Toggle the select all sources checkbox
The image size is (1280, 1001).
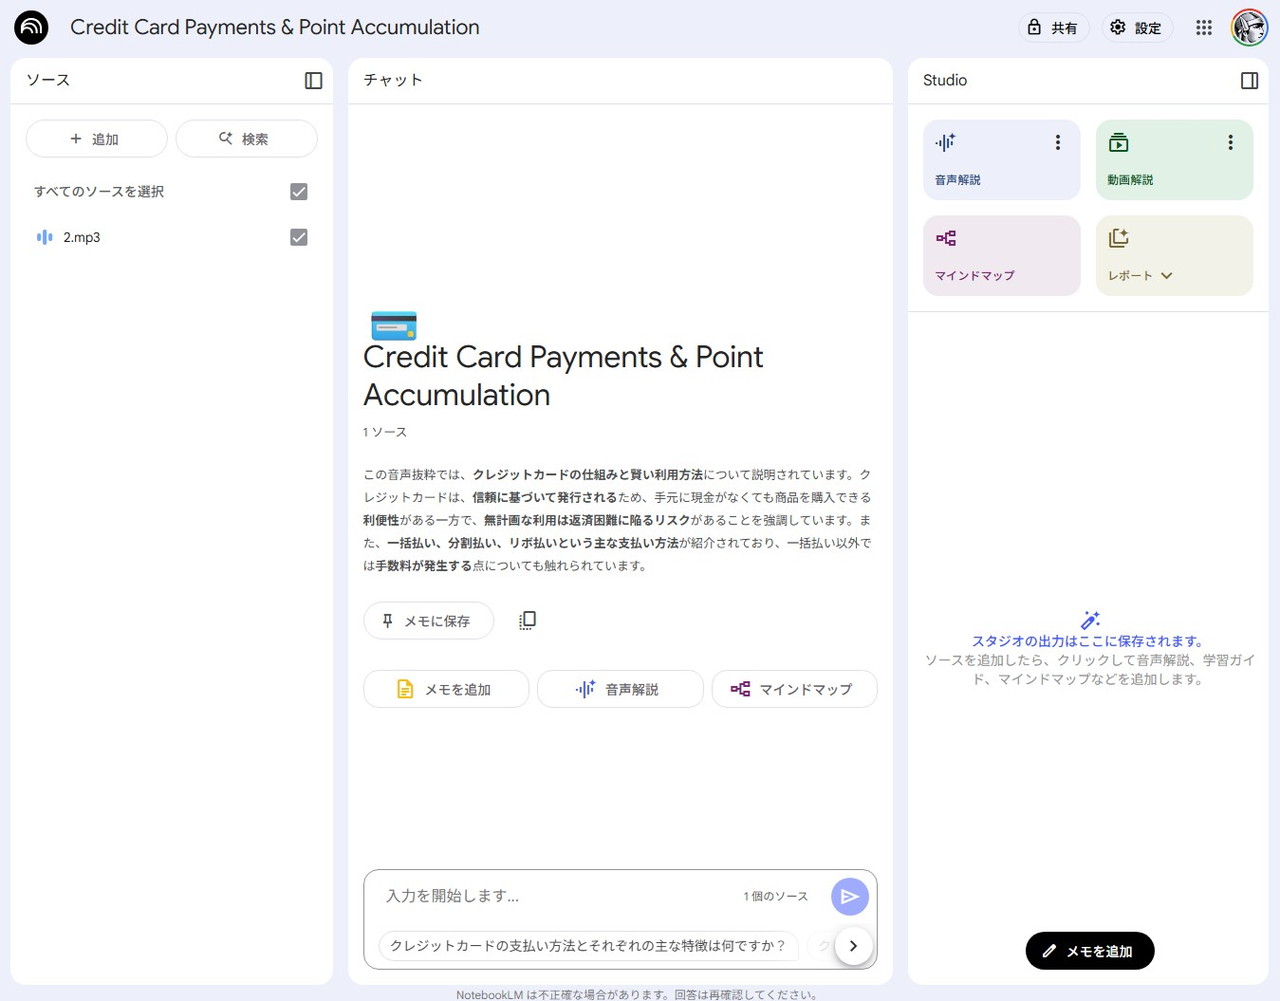(x=298, y=192)
